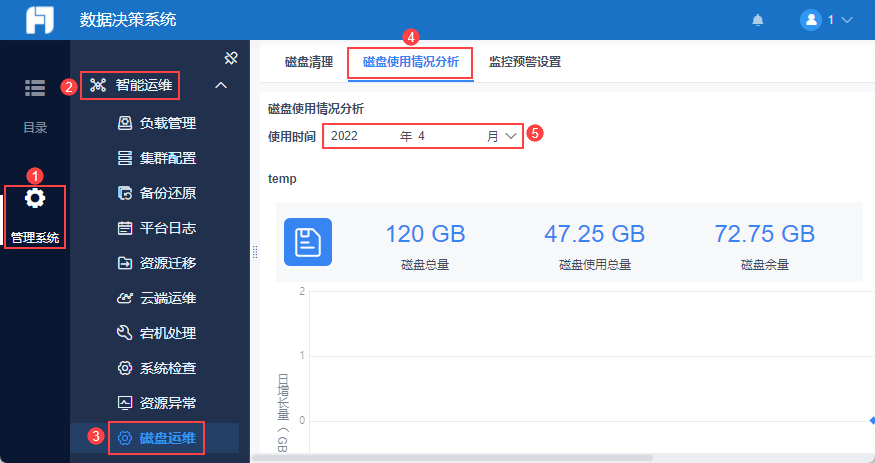Open 集群配置 menu entry
Viewport: 875px width, 463px height.
coord(168,158)
